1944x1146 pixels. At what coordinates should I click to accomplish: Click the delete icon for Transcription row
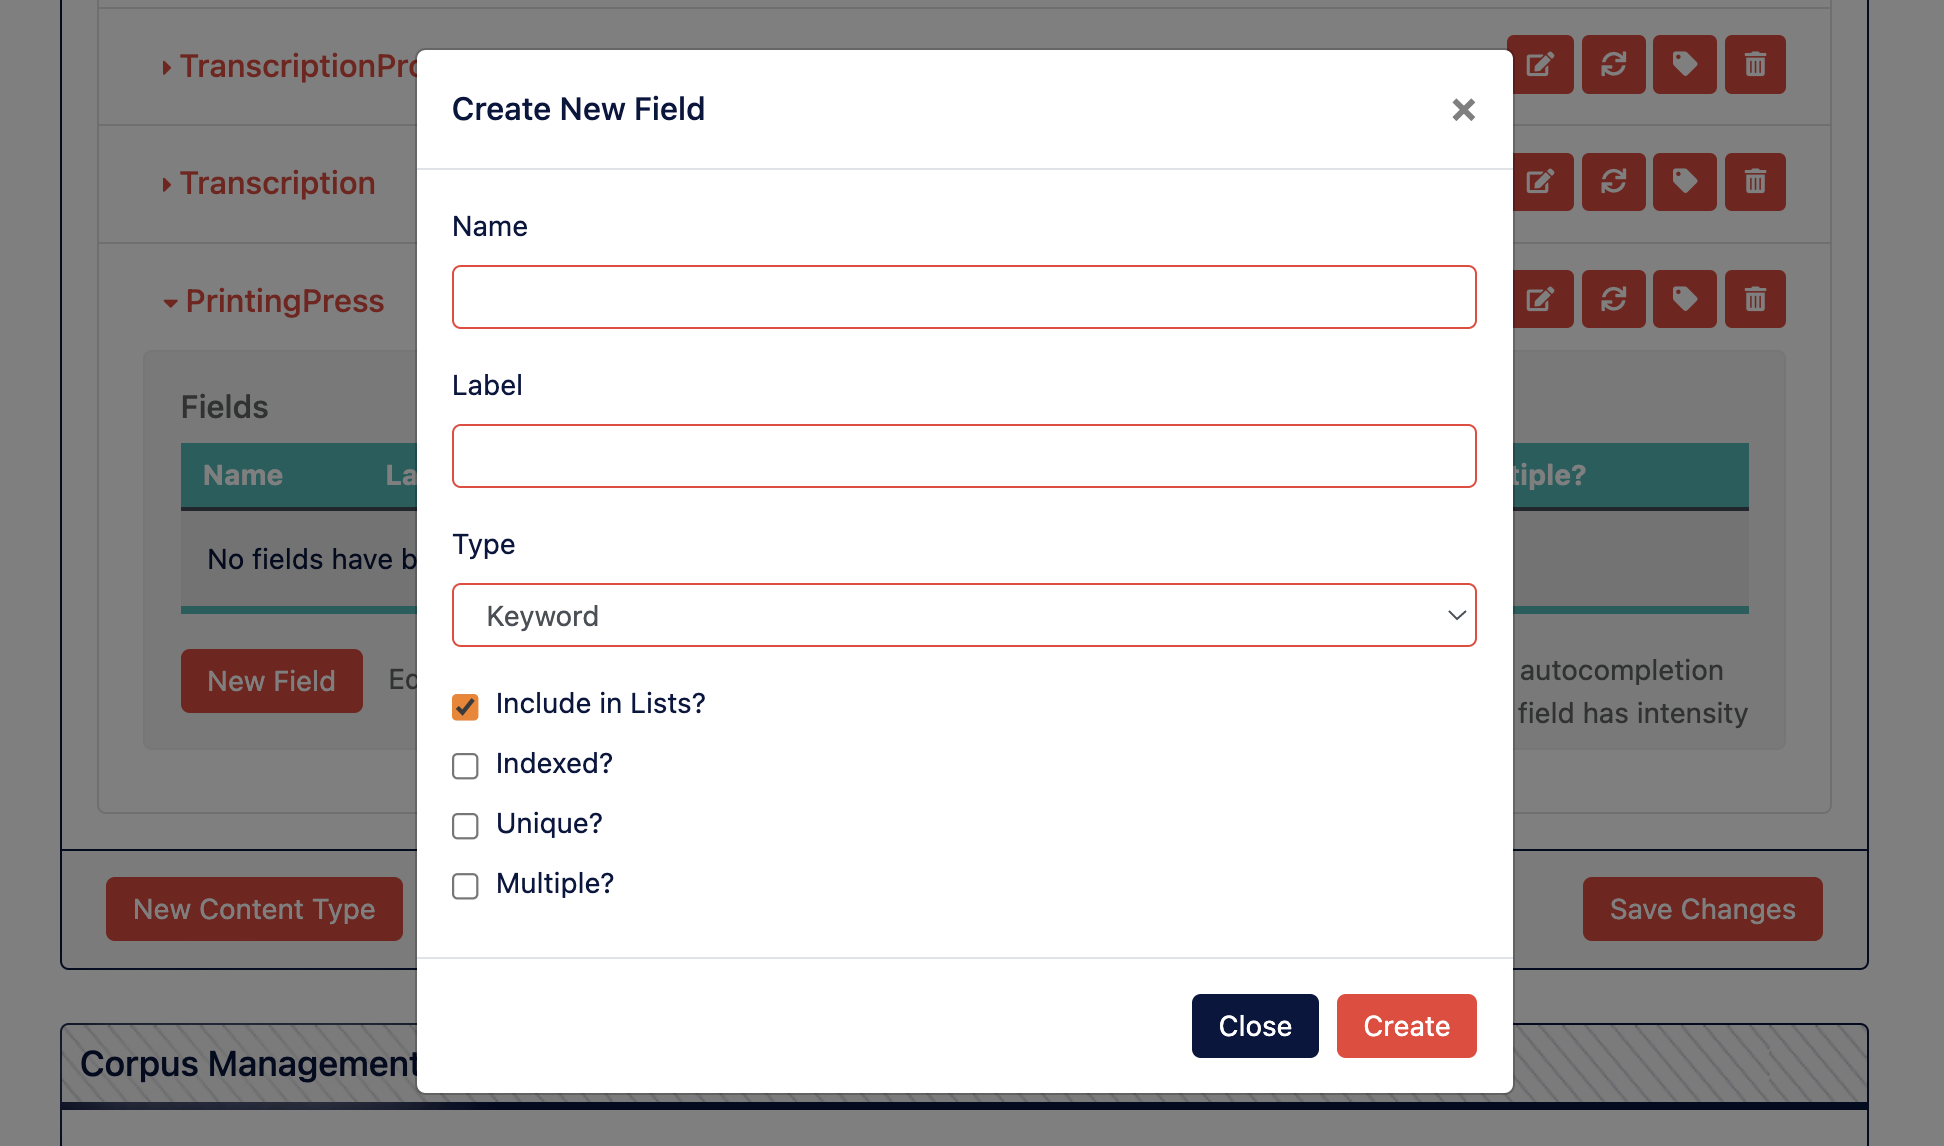coord(1752,181)
